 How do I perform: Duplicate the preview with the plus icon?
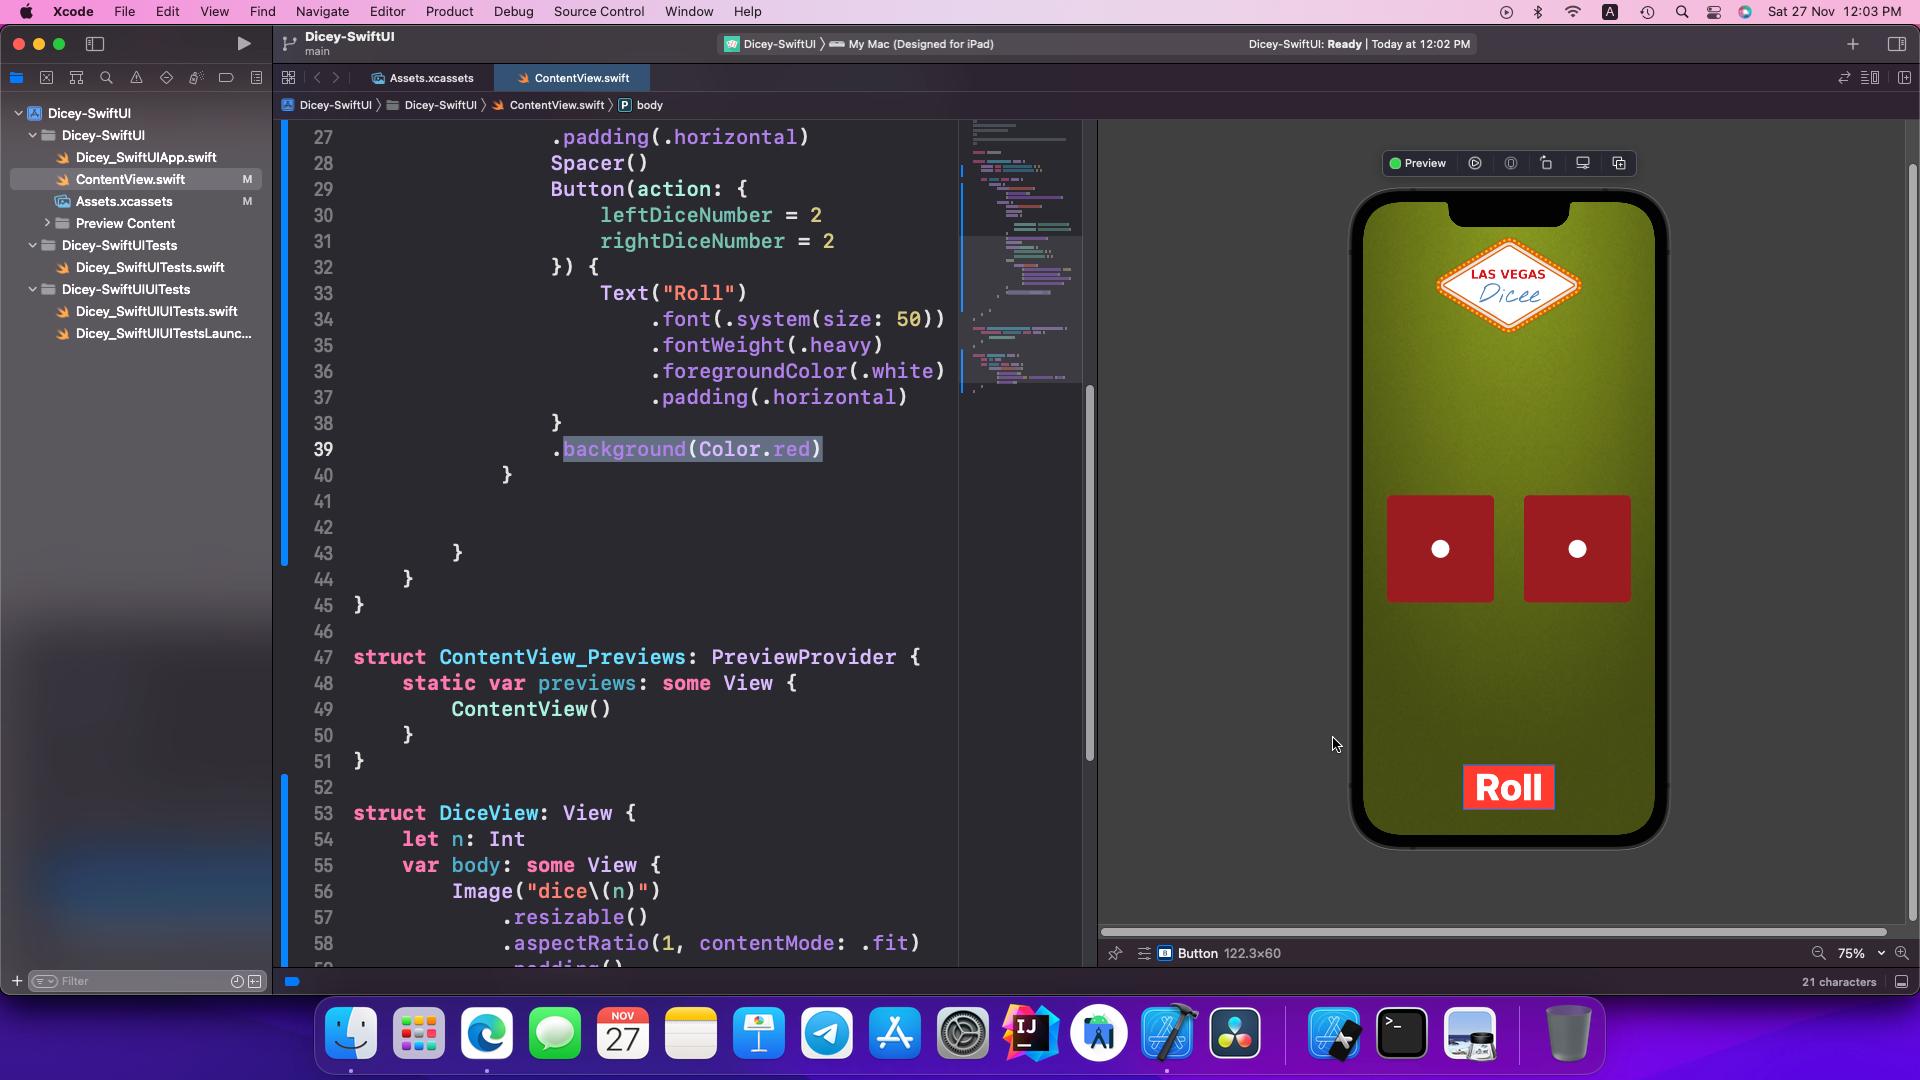pyautogui.click(x=1619, y=163)
